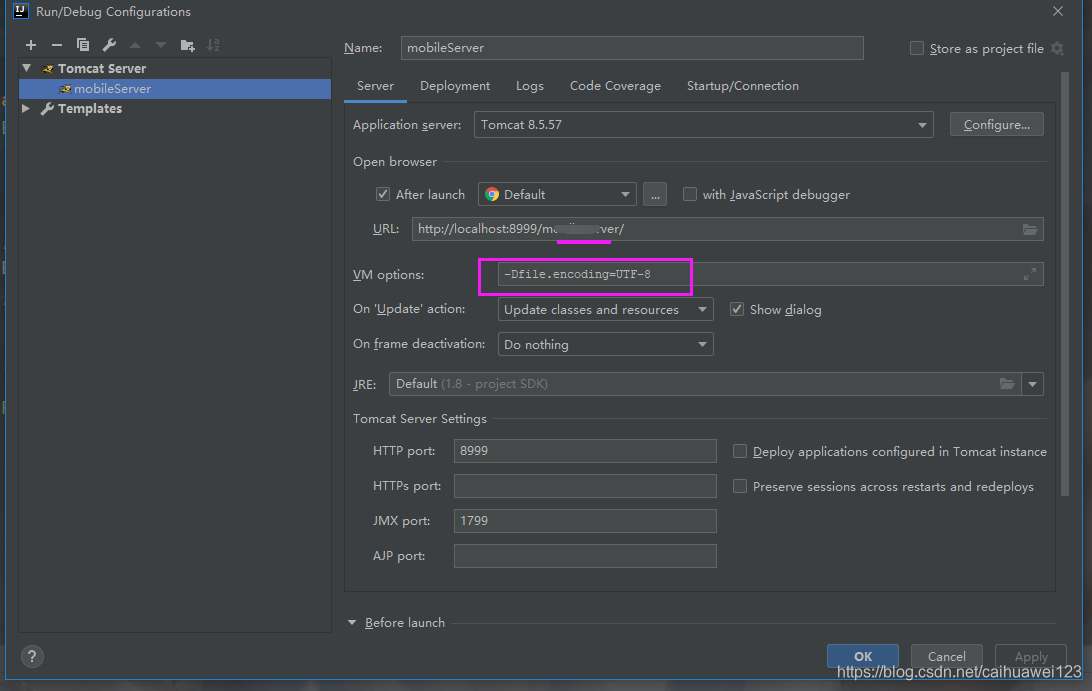Image resolution: width=1092 pixels, height=691 pixels.
Task: Open the Application server dropdown
Action: click(x=703, y=125)
